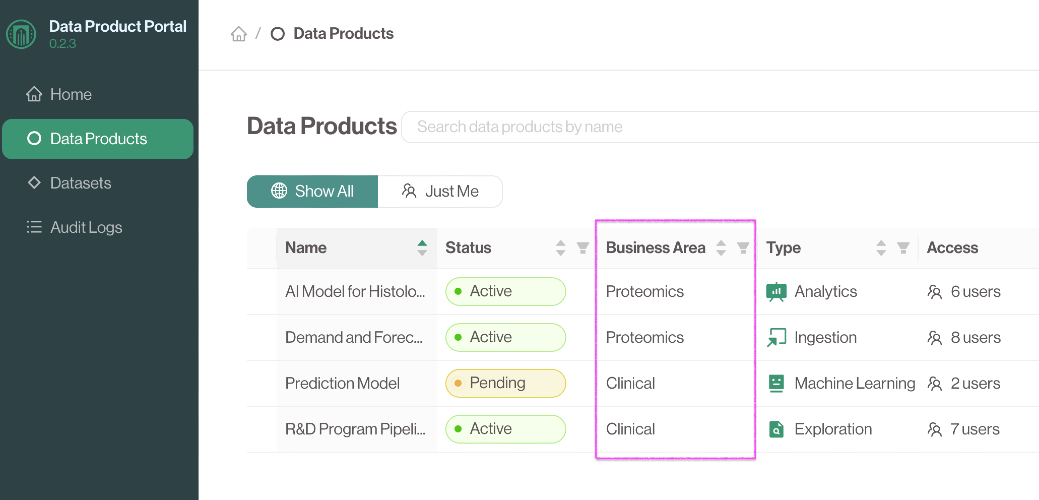Open the R&D Program Pipeli... product
The width and height of the screenshot is (1039, 500).
(x=355, y=429)
